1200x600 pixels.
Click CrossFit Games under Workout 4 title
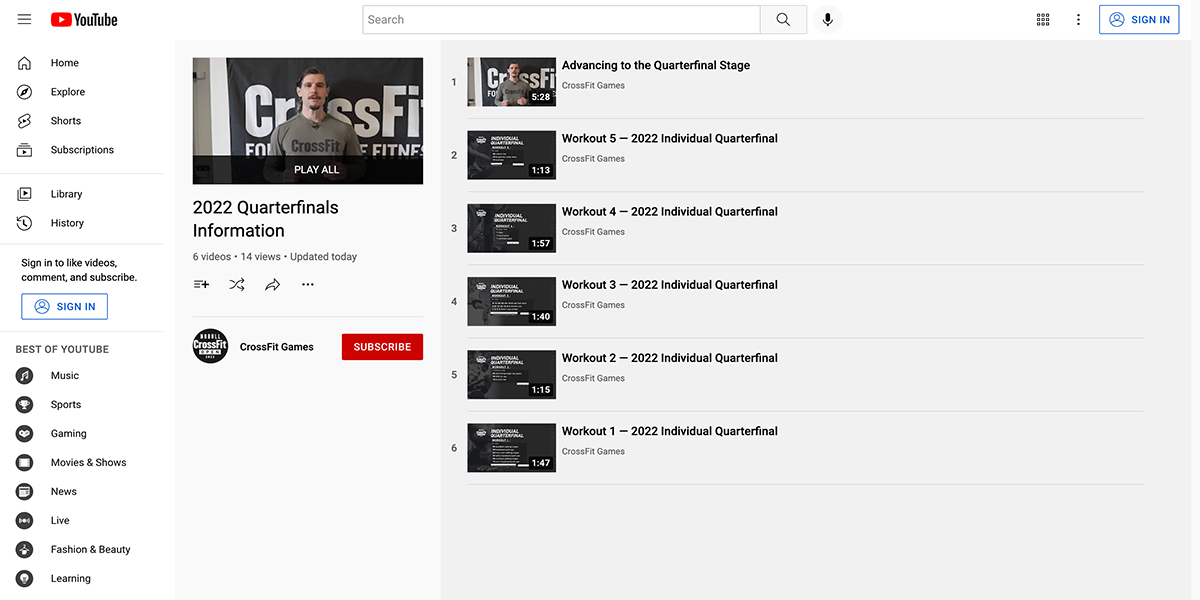coord(593,232)
